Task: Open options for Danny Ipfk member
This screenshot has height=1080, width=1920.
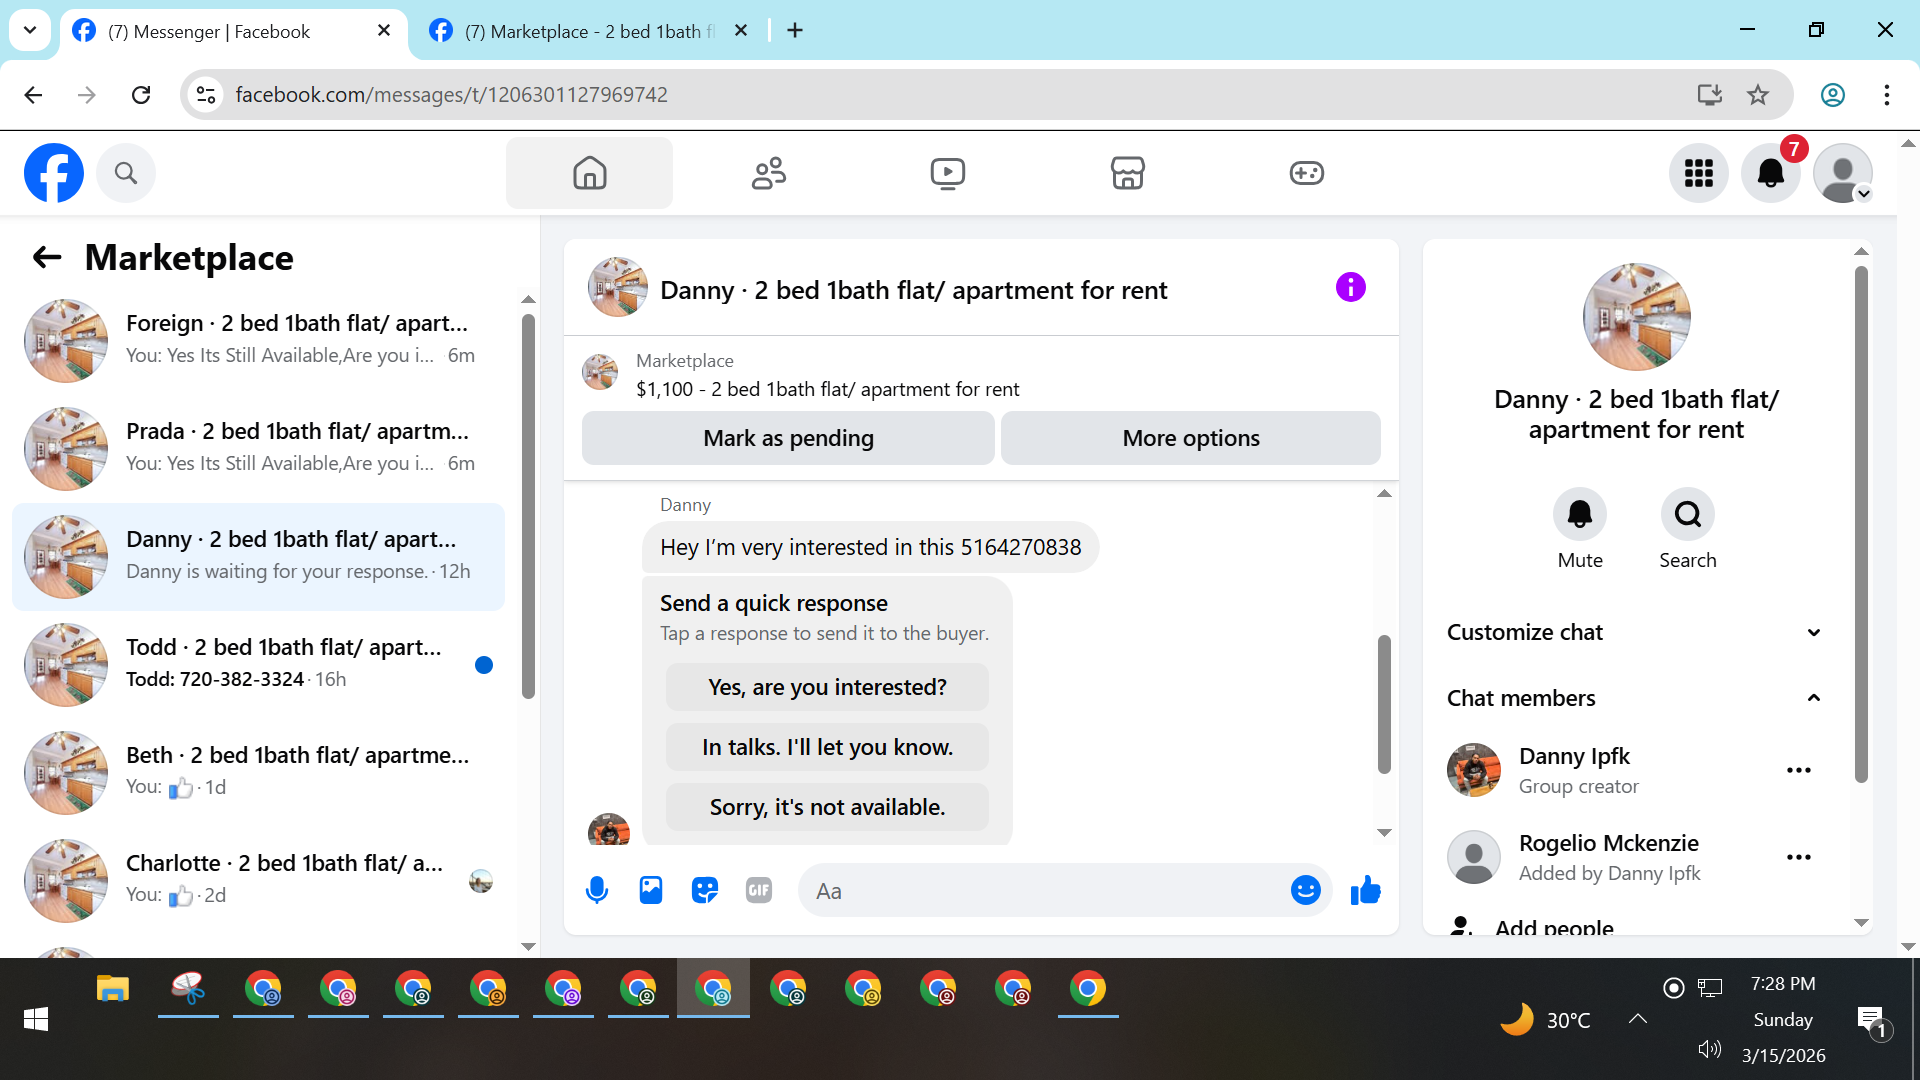Action: (x=1799, y=770)
